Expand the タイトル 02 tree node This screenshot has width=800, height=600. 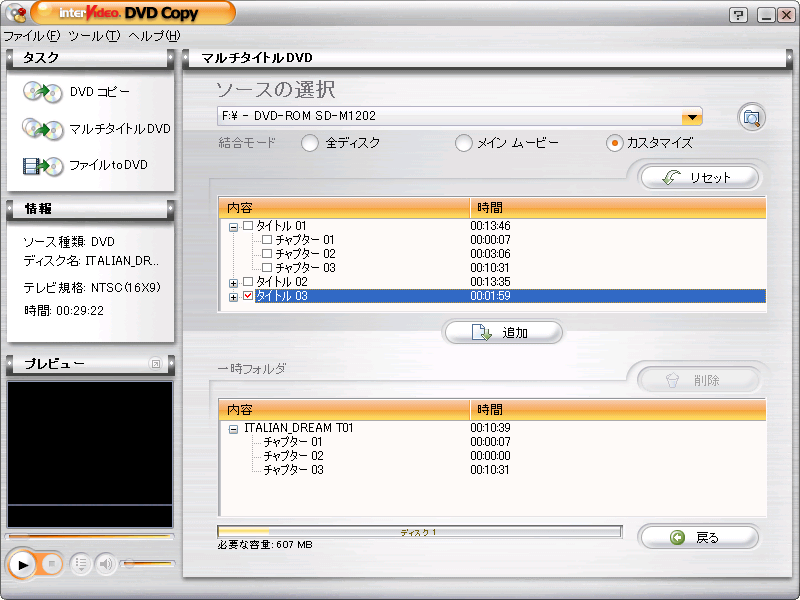233,284
